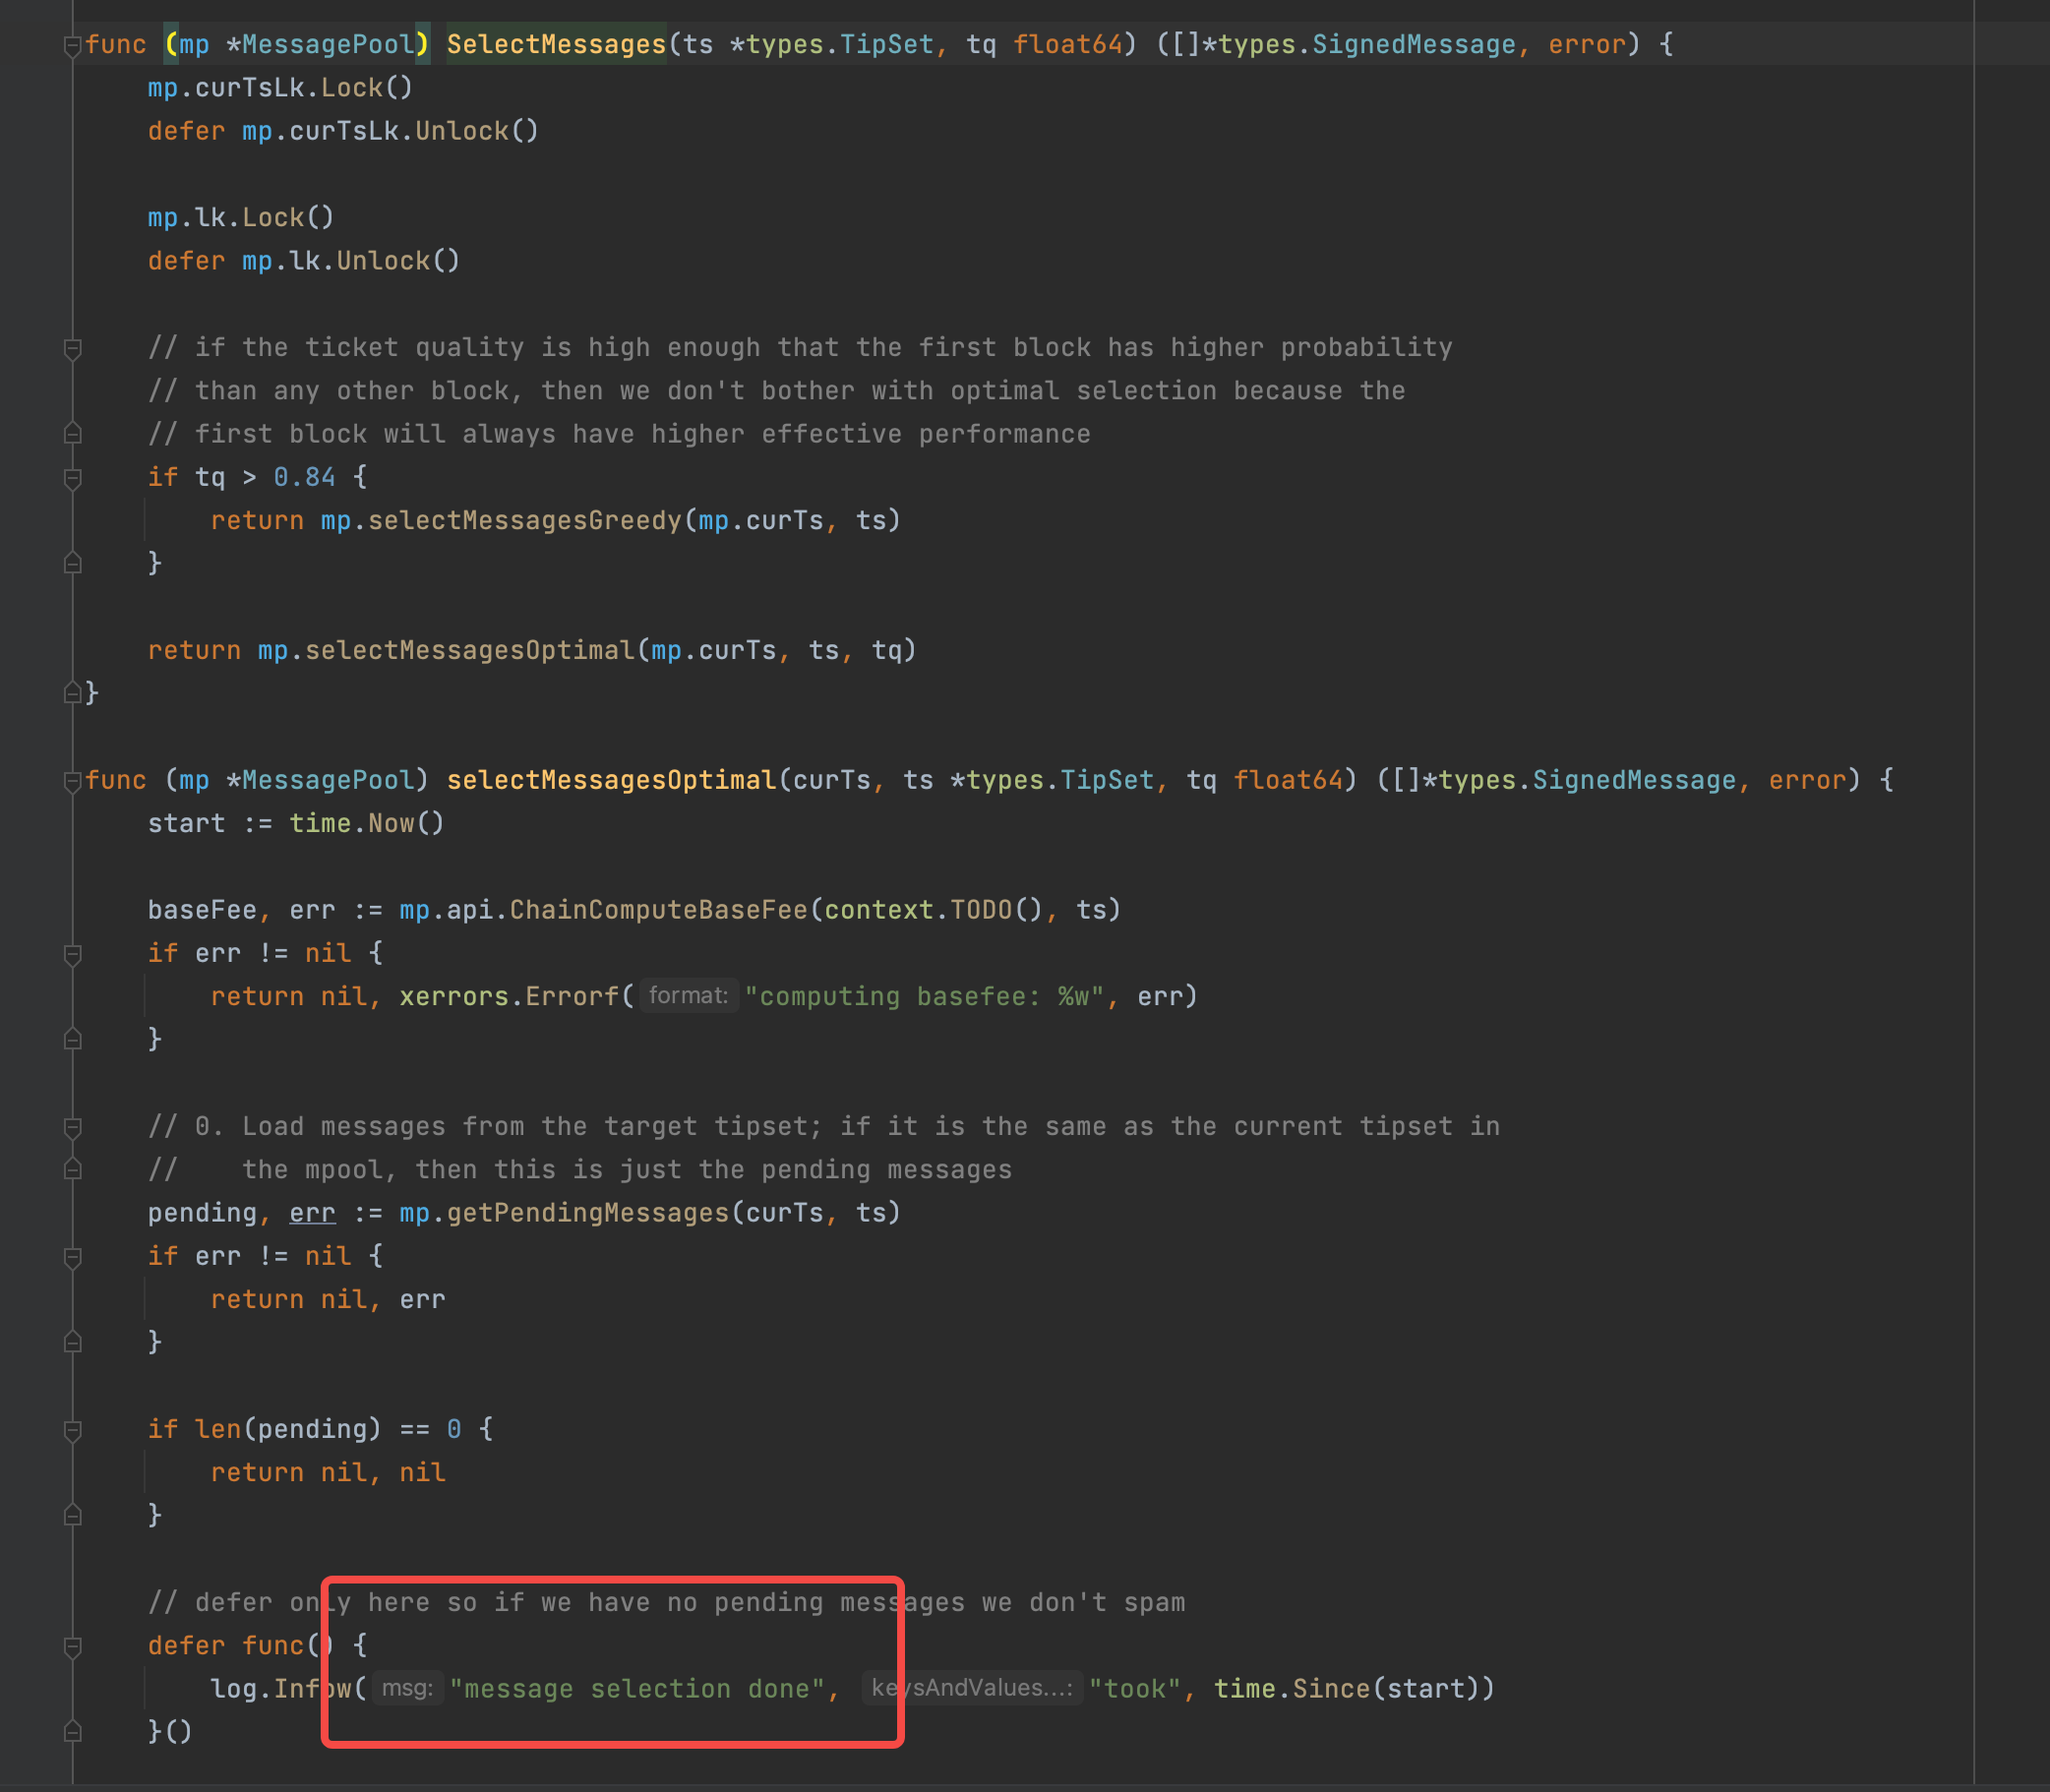Click closing fold marker at SelectMessages end brace
Screen dimensions: 2050x1792
pyautogui.click(x=71, y=692)
